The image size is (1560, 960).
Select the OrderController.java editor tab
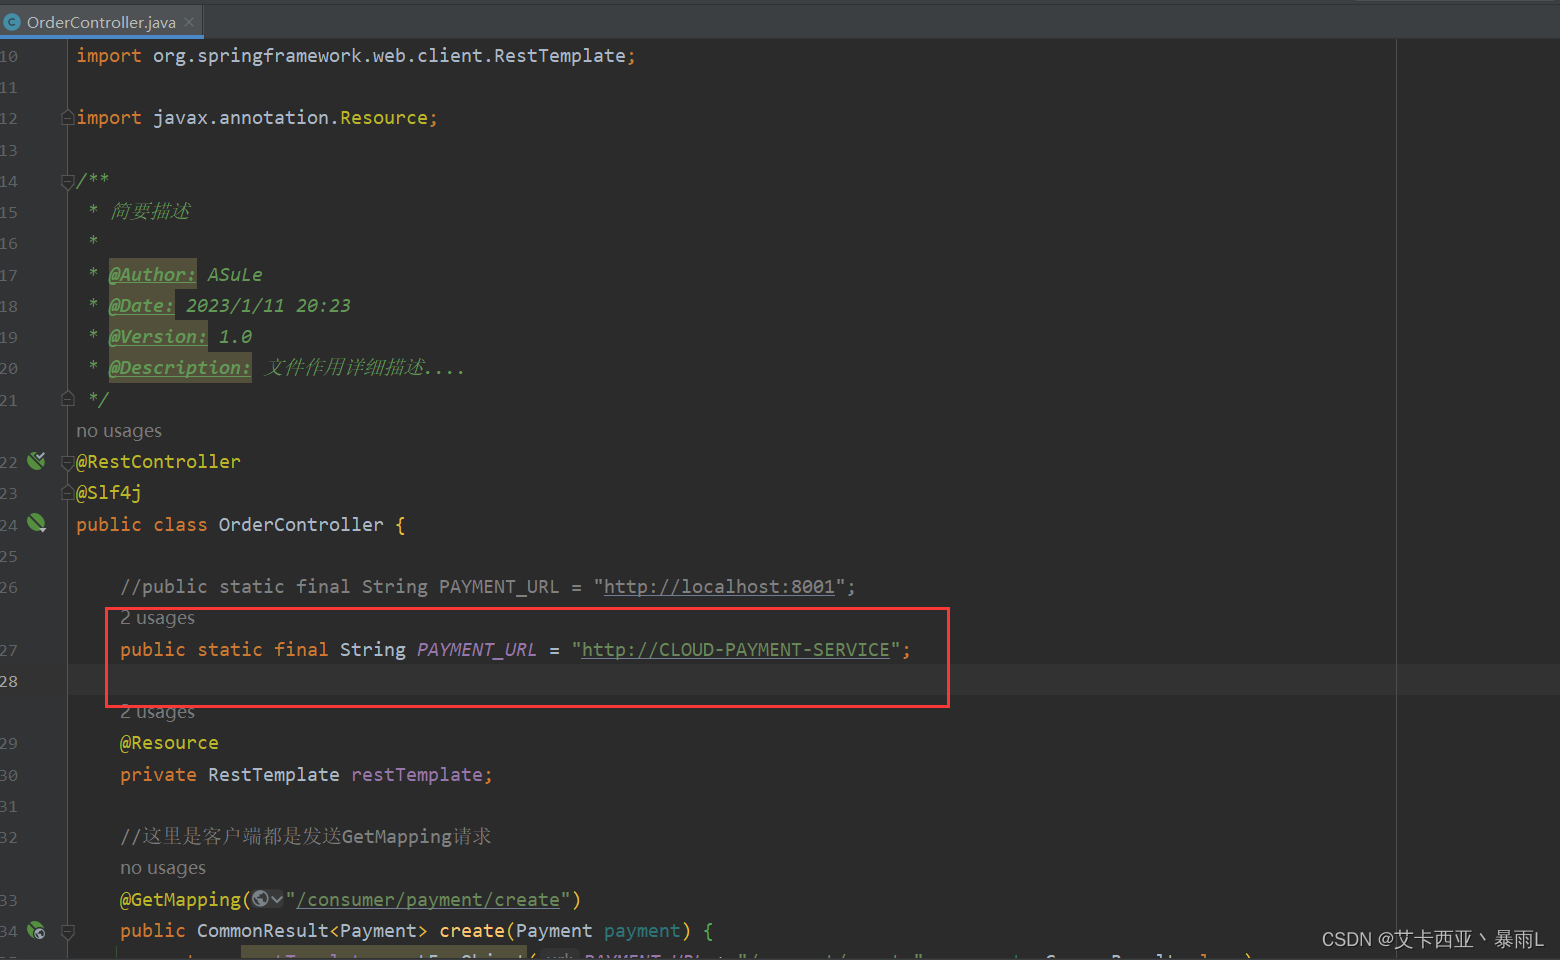click(x=101, y=22)
